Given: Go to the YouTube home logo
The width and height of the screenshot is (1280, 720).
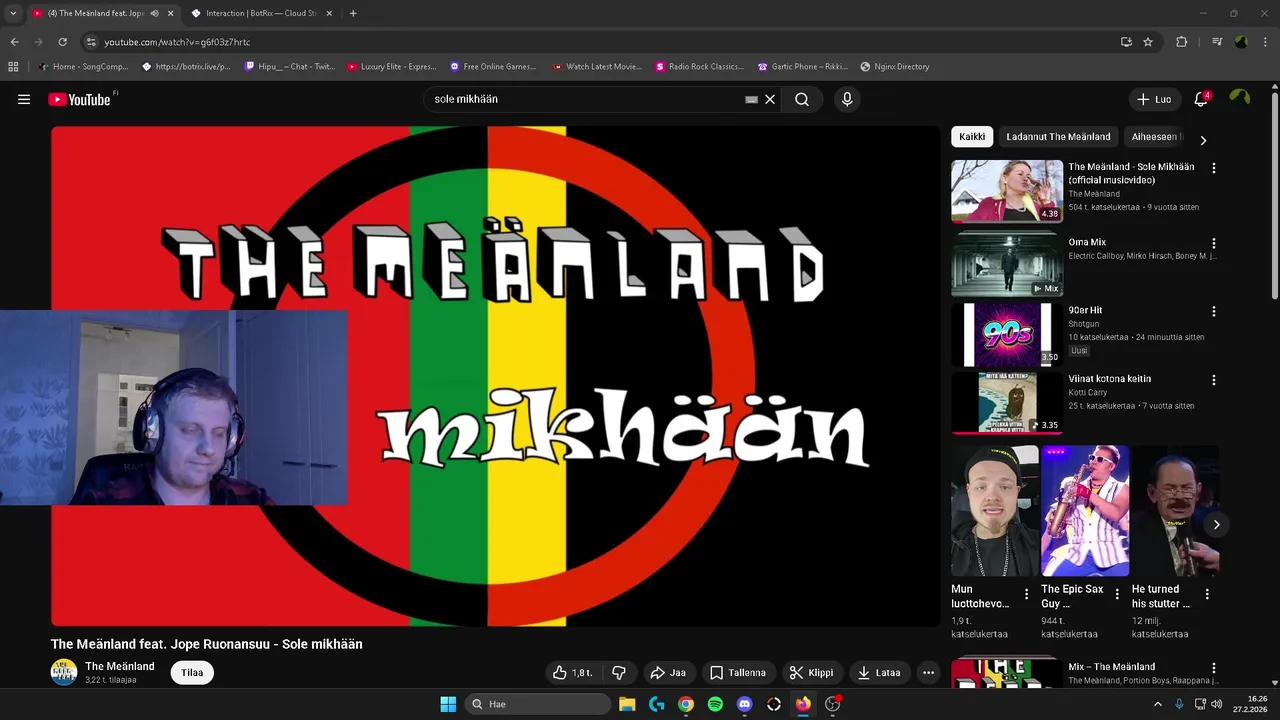Looking at the screenshot, I should coord(80,99).
